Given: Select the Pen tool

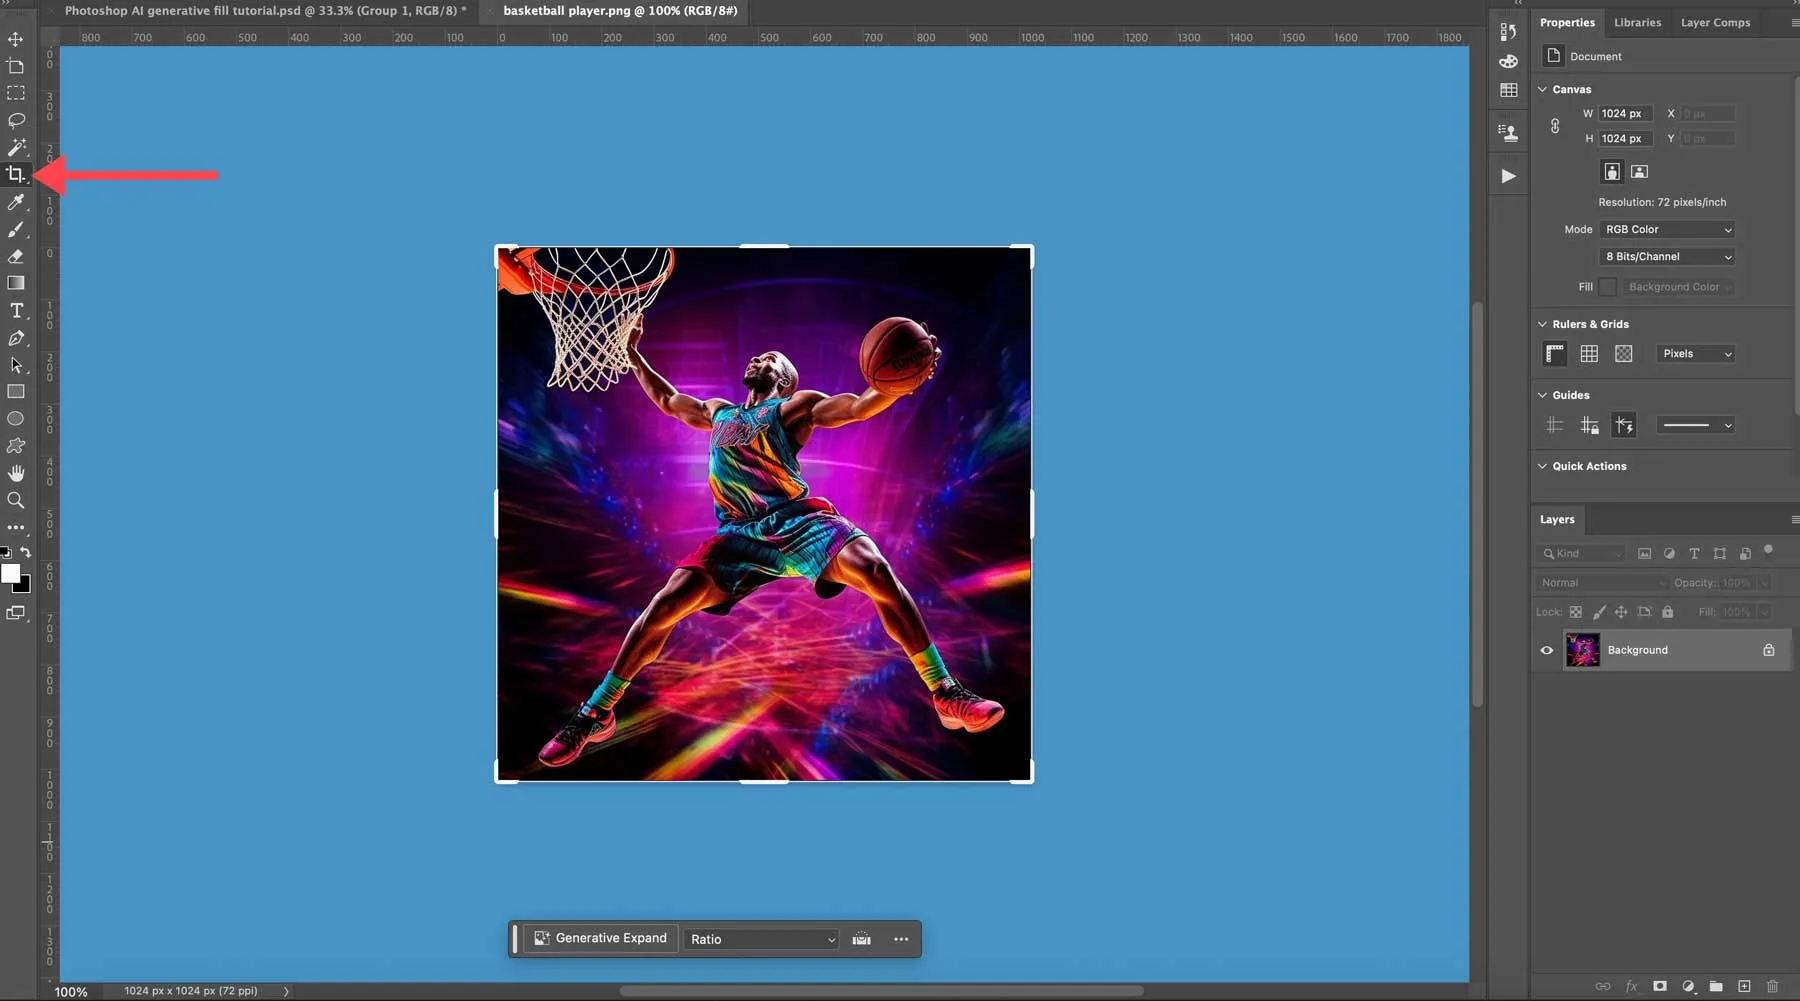Looking at the screenshot, I should coord(16,339).
